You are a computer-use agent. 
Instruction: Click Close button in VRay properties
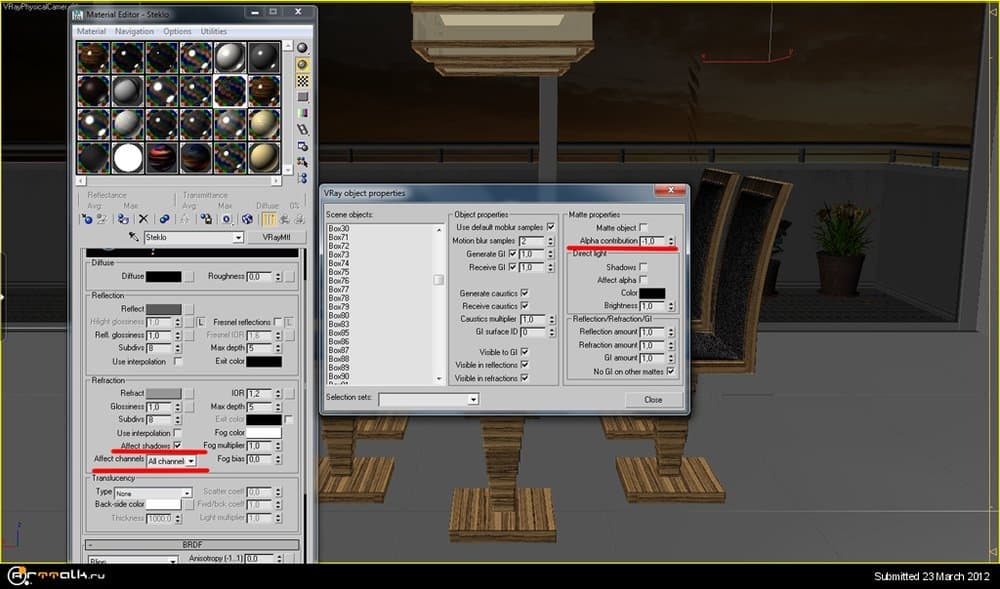tap(653, 399)
